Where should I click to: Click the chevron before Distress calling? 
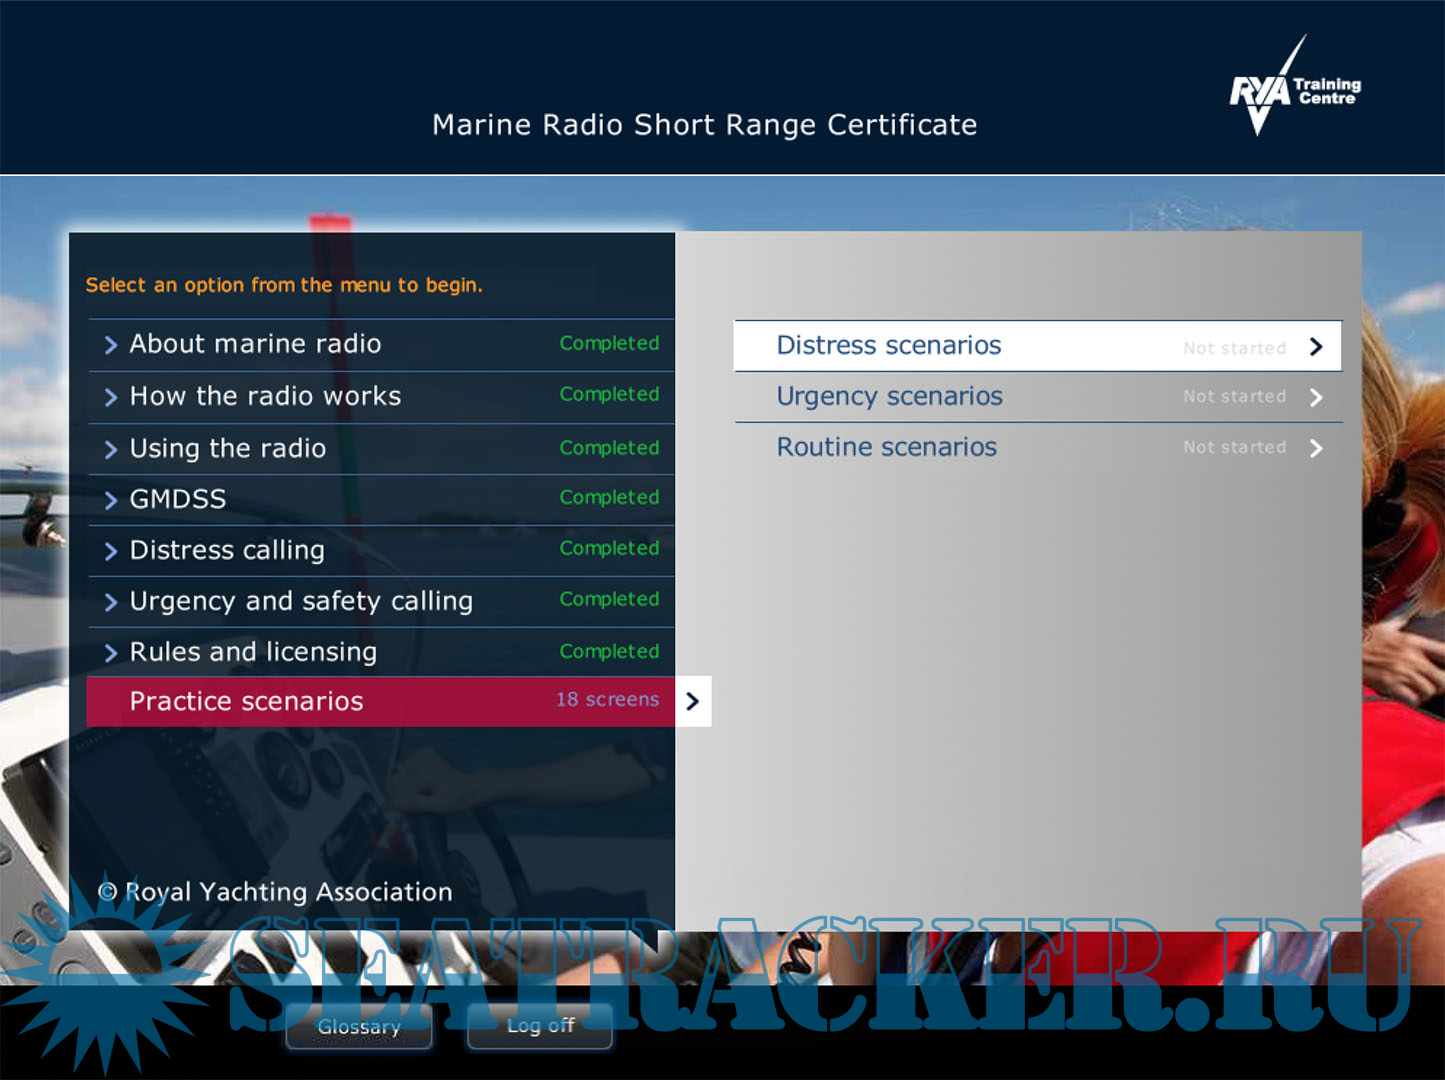pos(111,552)
